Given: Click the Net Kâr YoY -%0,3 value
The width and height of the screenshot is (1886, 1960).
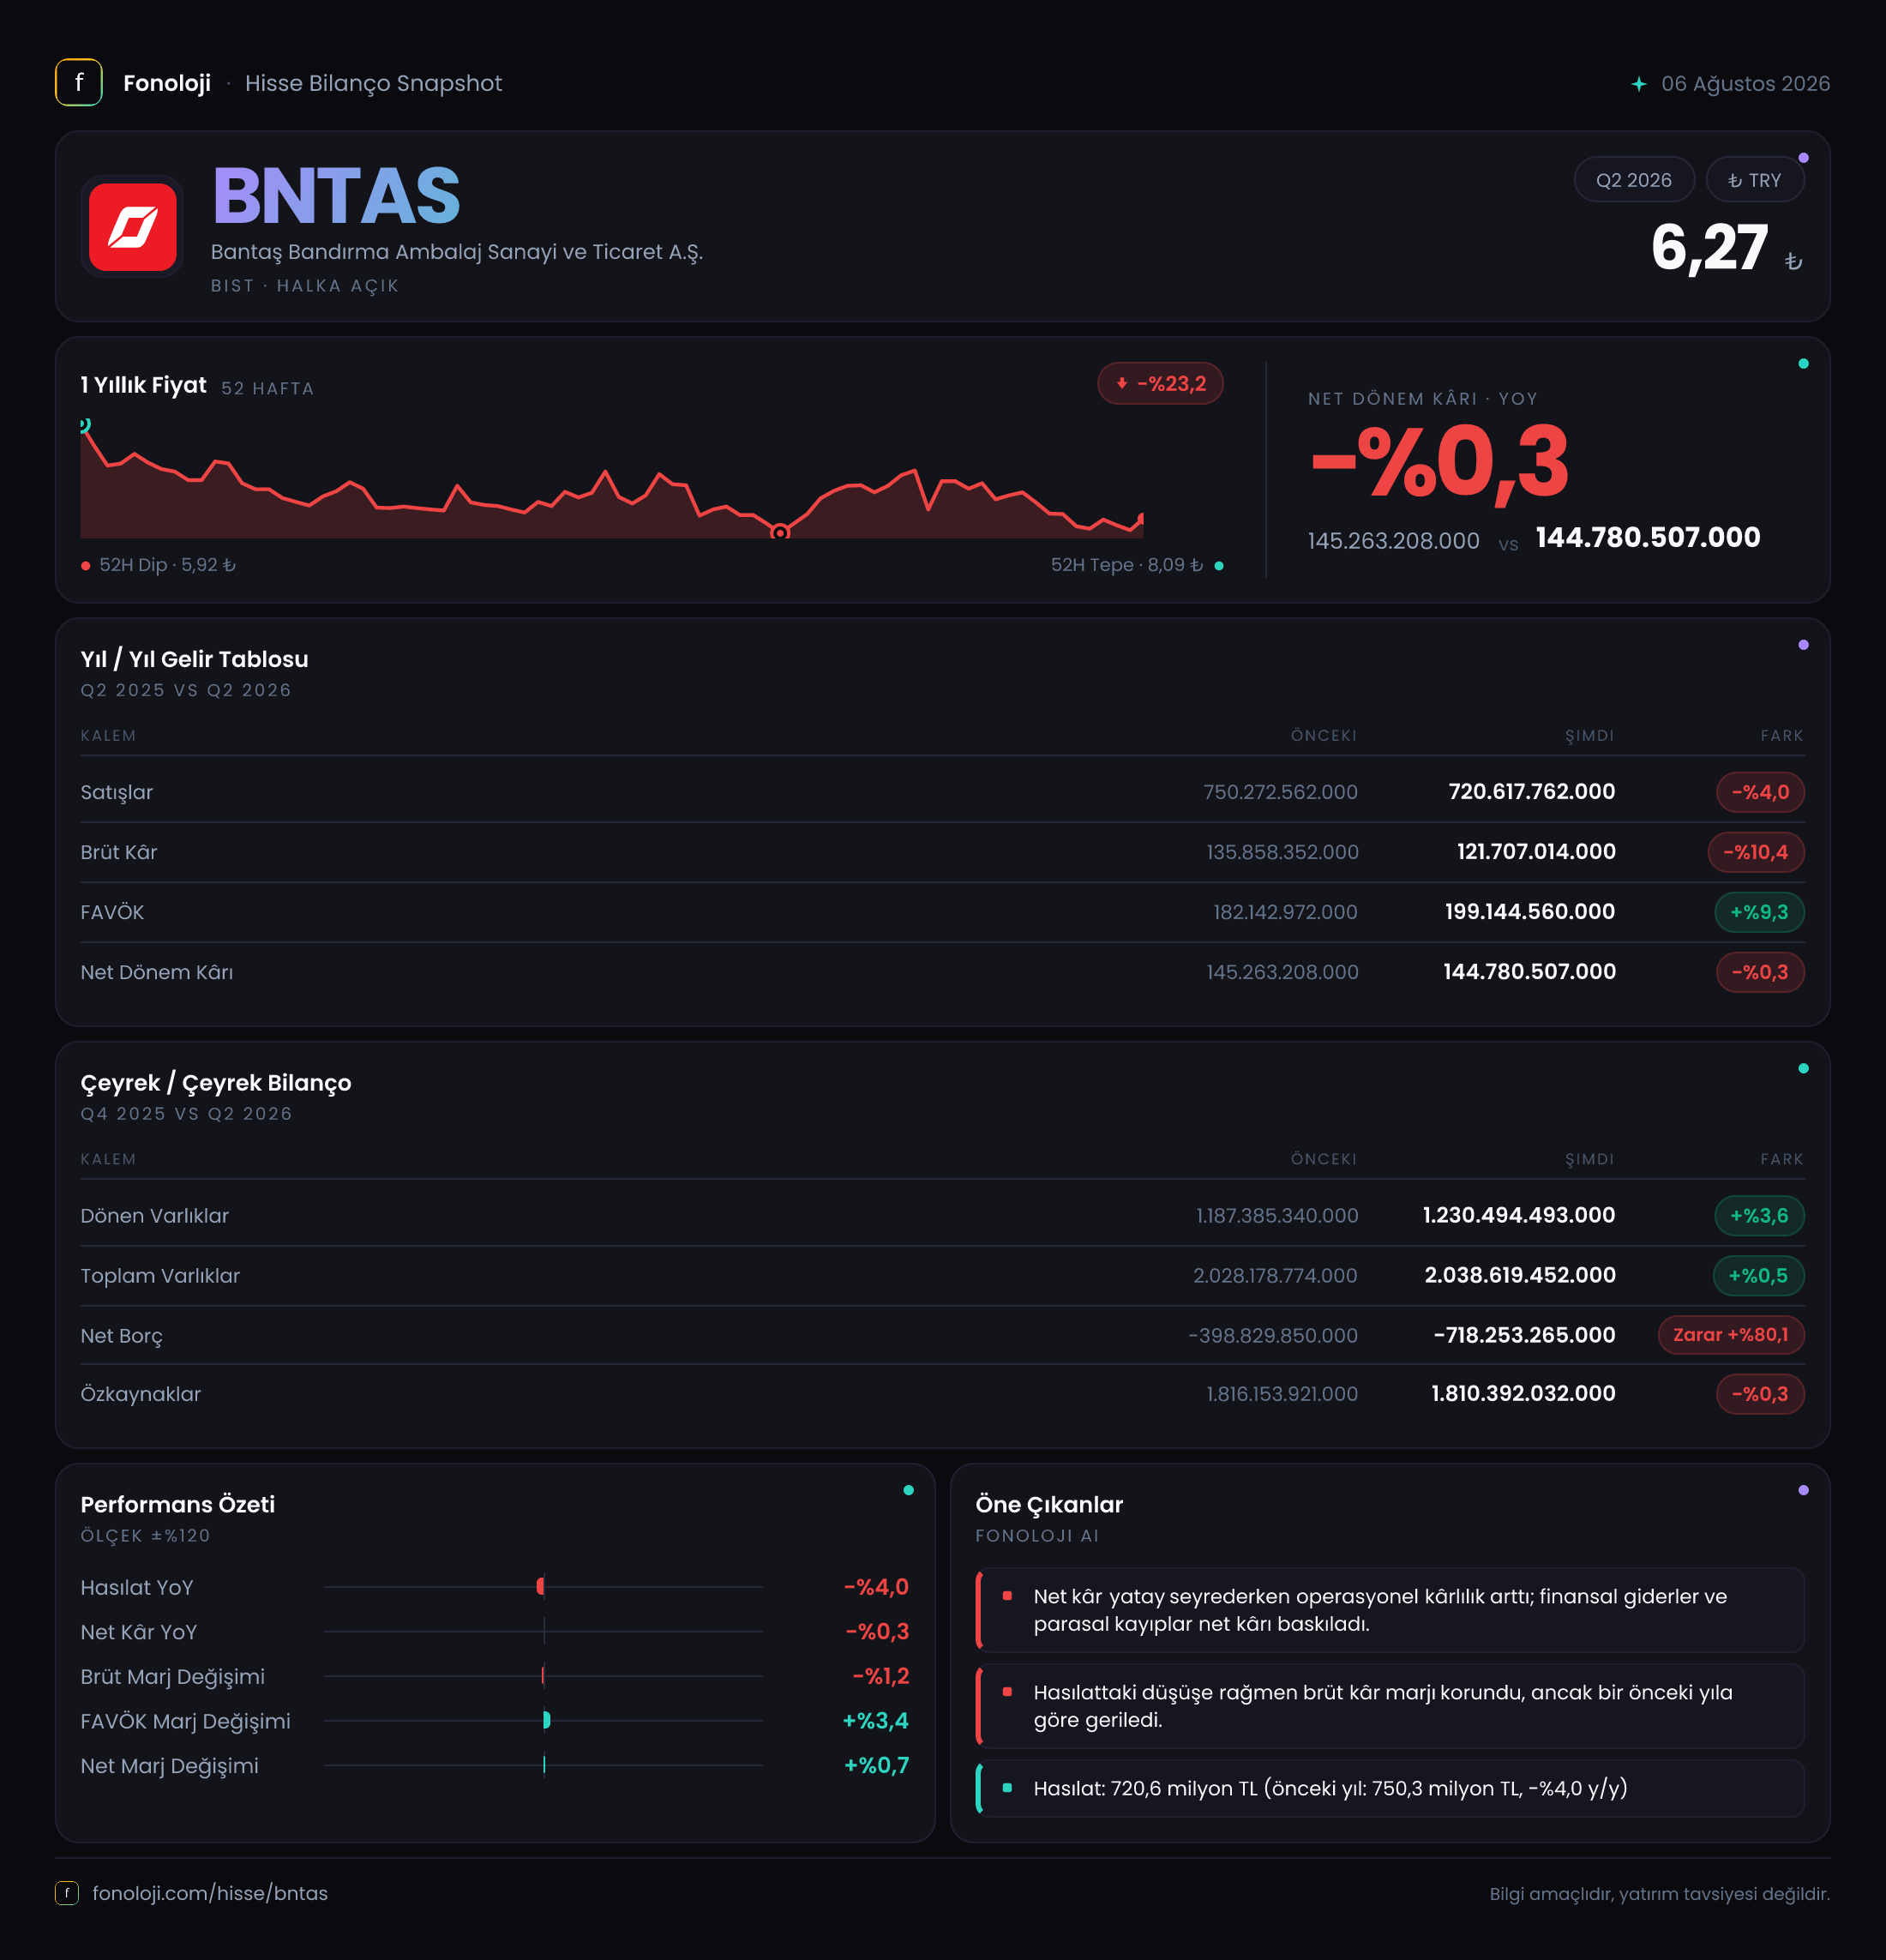Looking at the screenshot, I should tap(877, 1631).
